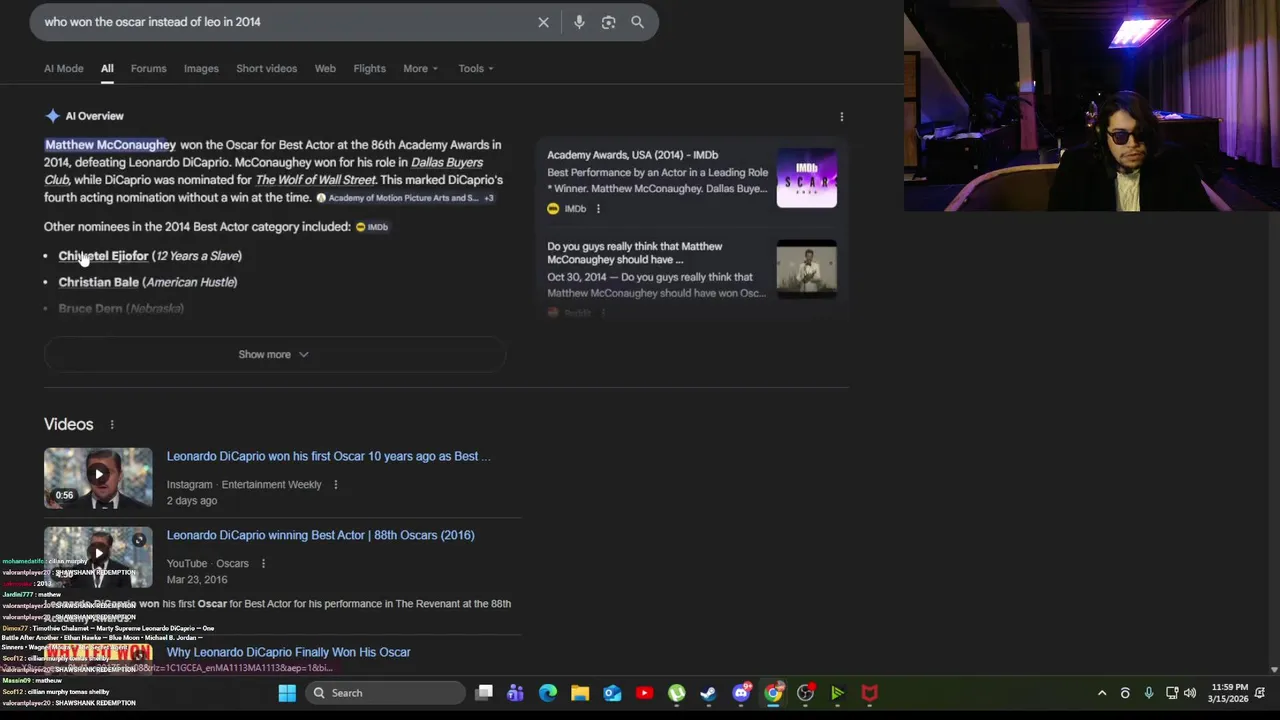Click the Windows taskbar Search box

tap(386, 693)
